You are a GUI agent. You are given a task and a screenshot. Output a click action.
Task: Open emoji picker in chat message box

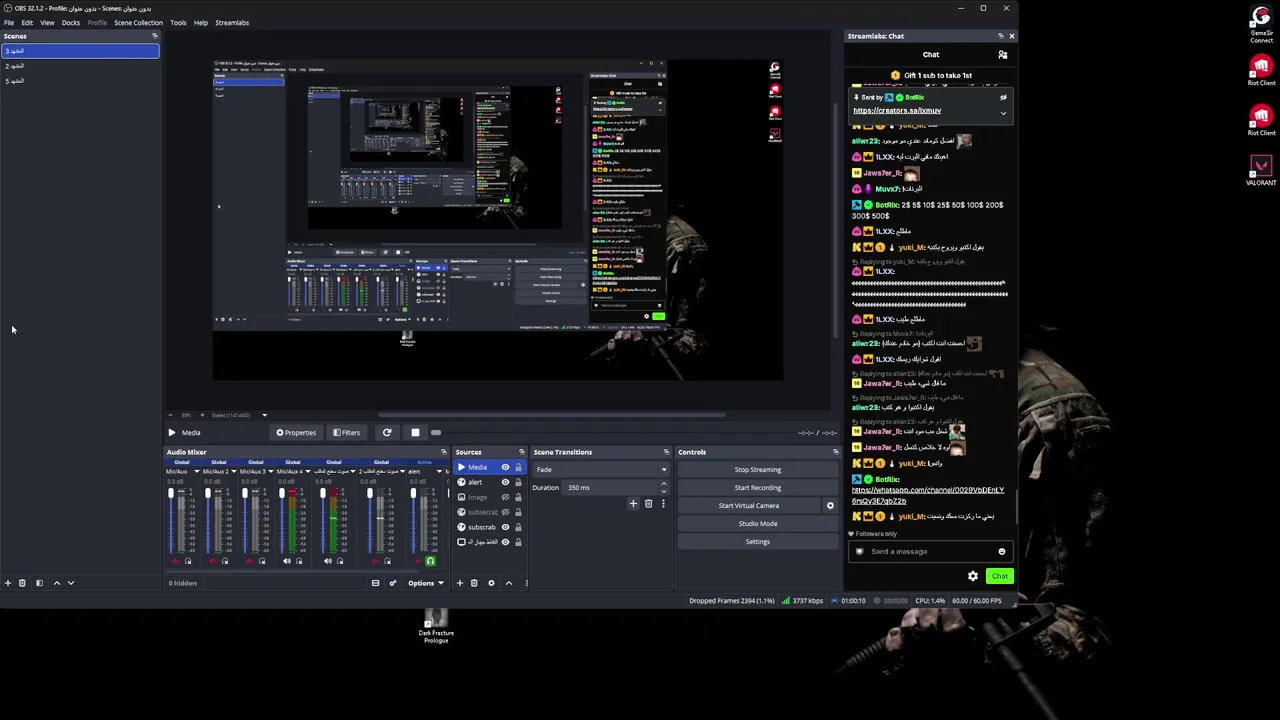(x=1001, y=552)
